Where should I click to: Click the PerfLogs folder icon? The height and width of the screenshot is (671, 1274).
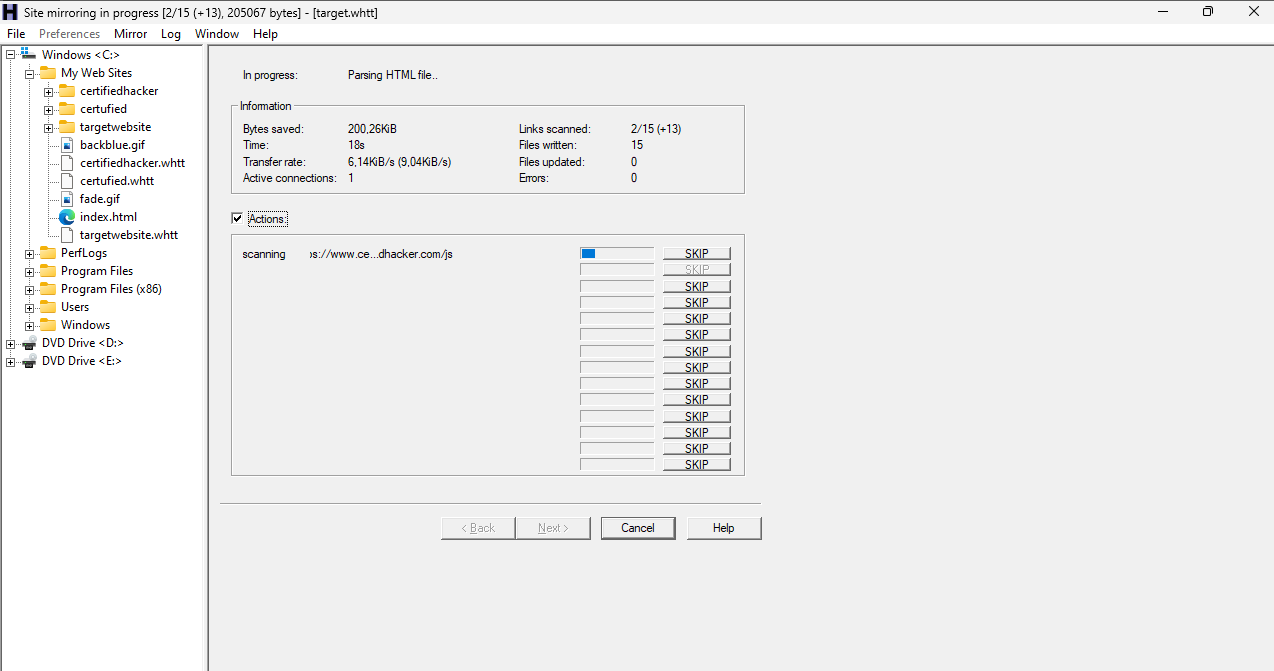(x=47, y=252)
